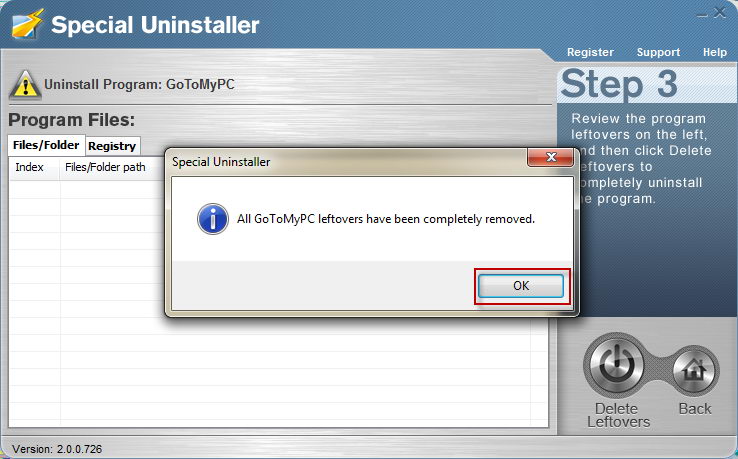Screen dimensions: 738x459
Task: Open the Support link
Action: pyautogui.click(x=658, y=52)
